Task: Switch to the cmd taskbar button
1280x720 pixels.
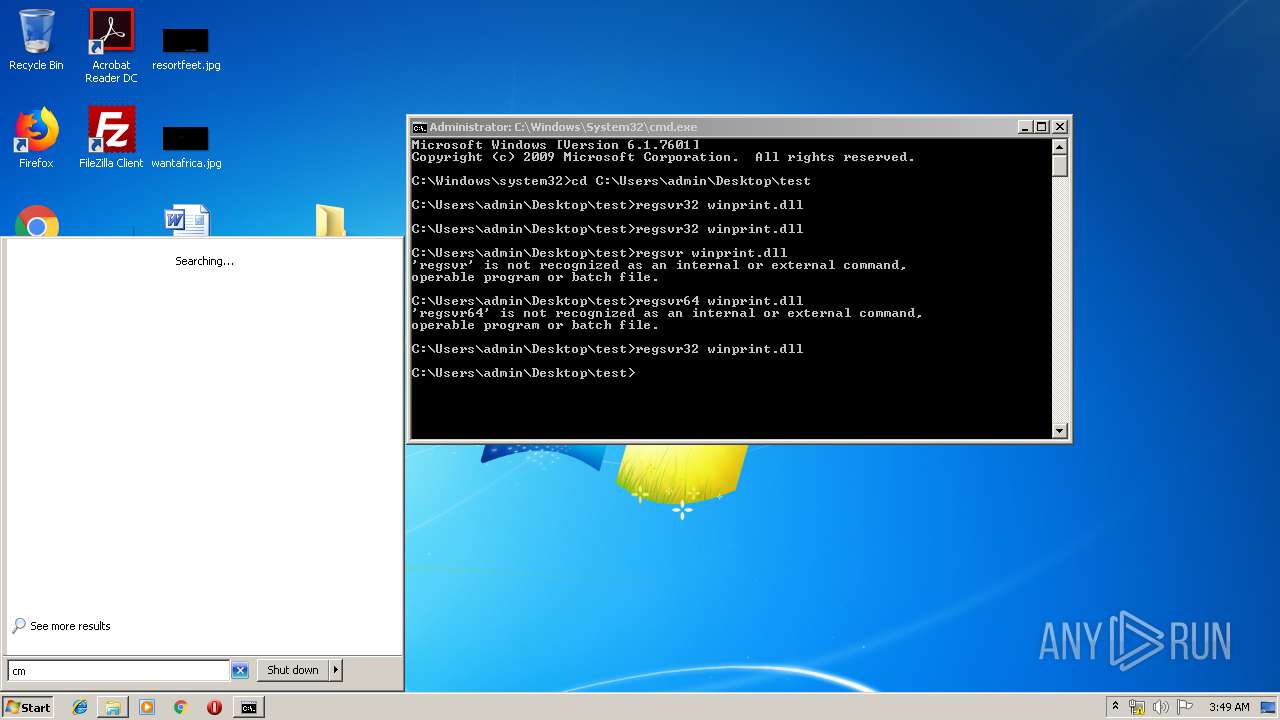Action: [248, 707]
